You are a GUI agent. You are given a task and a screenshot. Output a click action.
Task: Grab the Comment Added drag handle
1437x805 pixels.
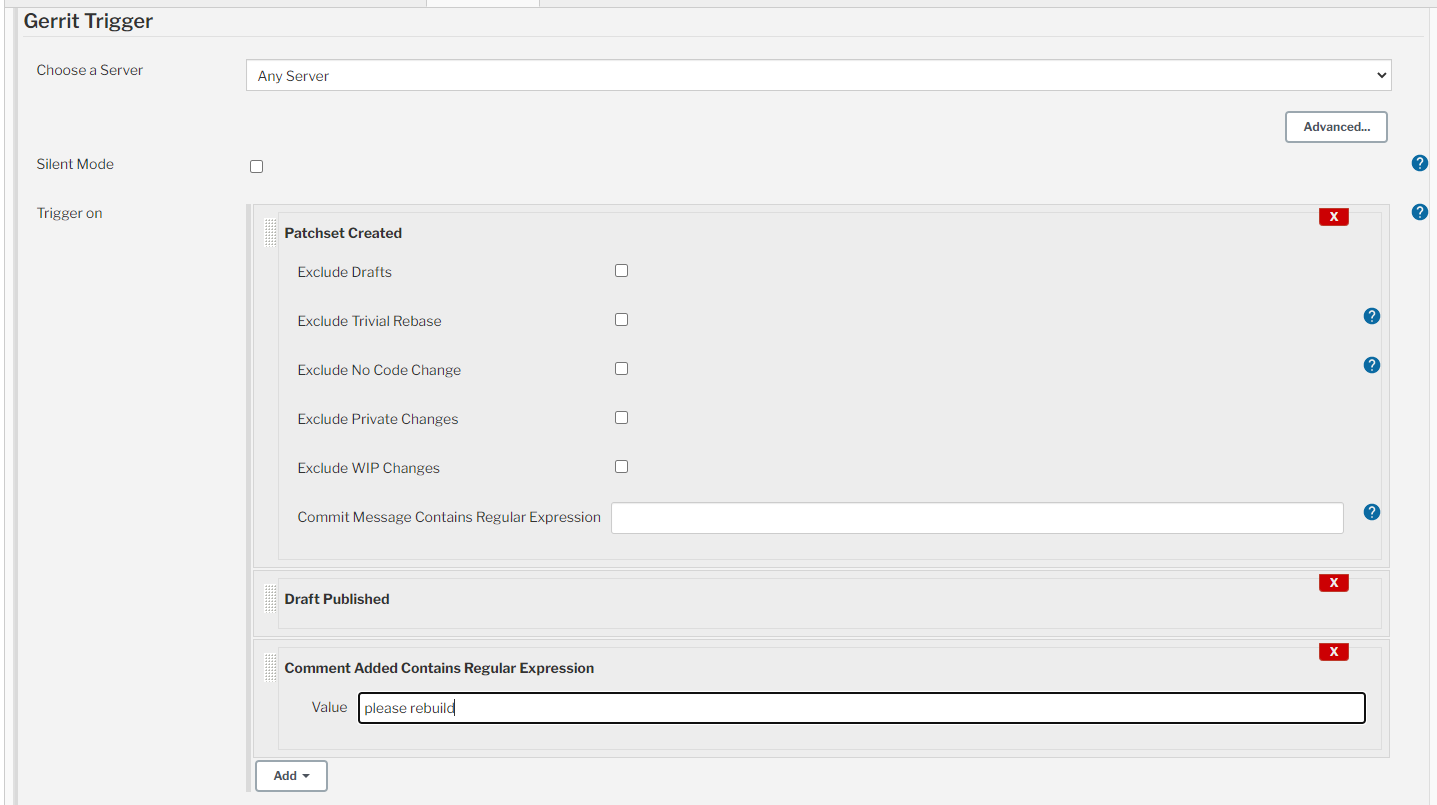(x=270, y=667)
